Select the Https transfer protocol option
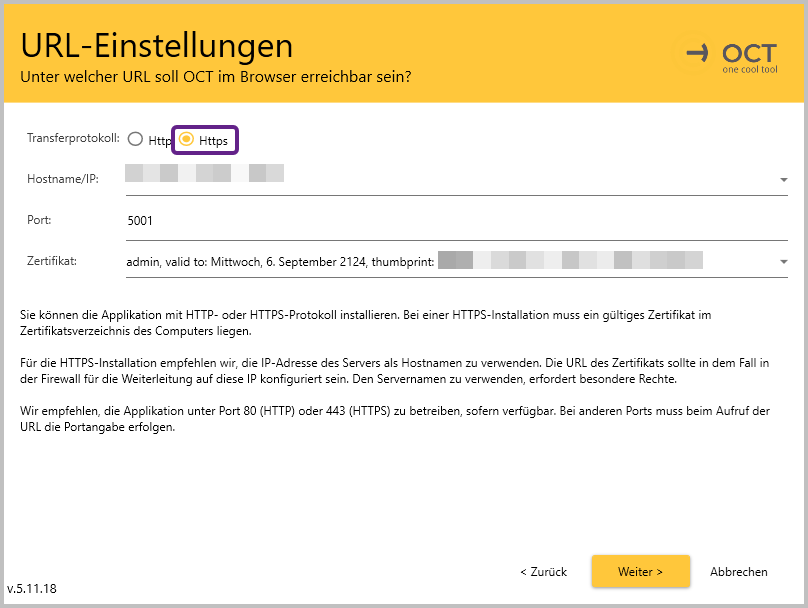Viewport: 808px width, 608px height. pyautogui.click(x=187, y=140)
